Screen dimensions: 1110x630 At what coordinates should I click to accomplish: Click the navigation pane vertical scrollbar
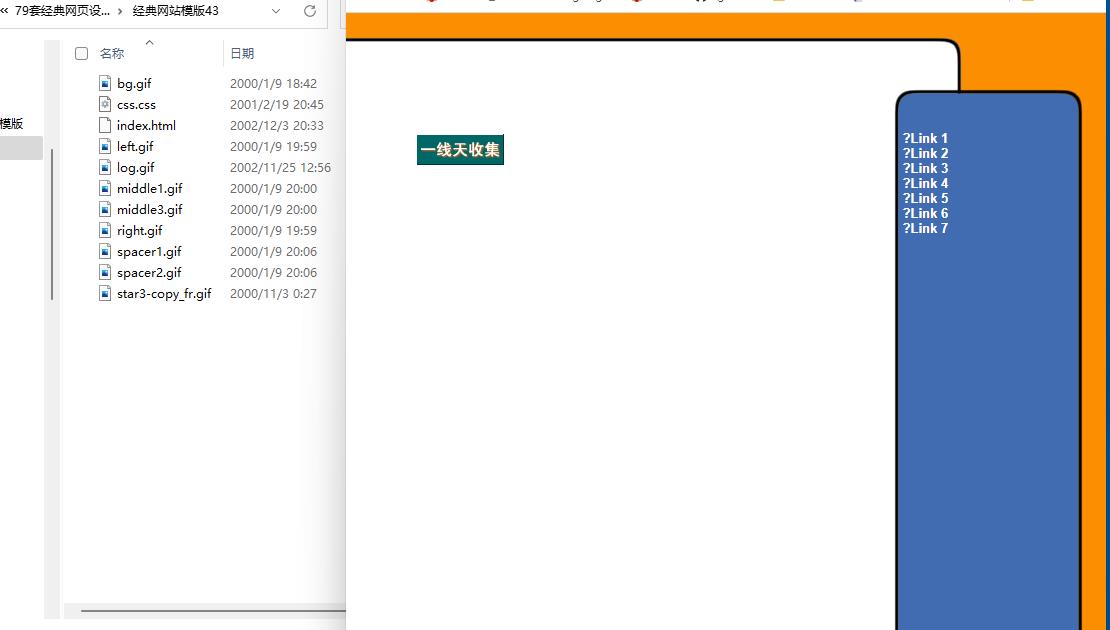click(x=52, y=224)
